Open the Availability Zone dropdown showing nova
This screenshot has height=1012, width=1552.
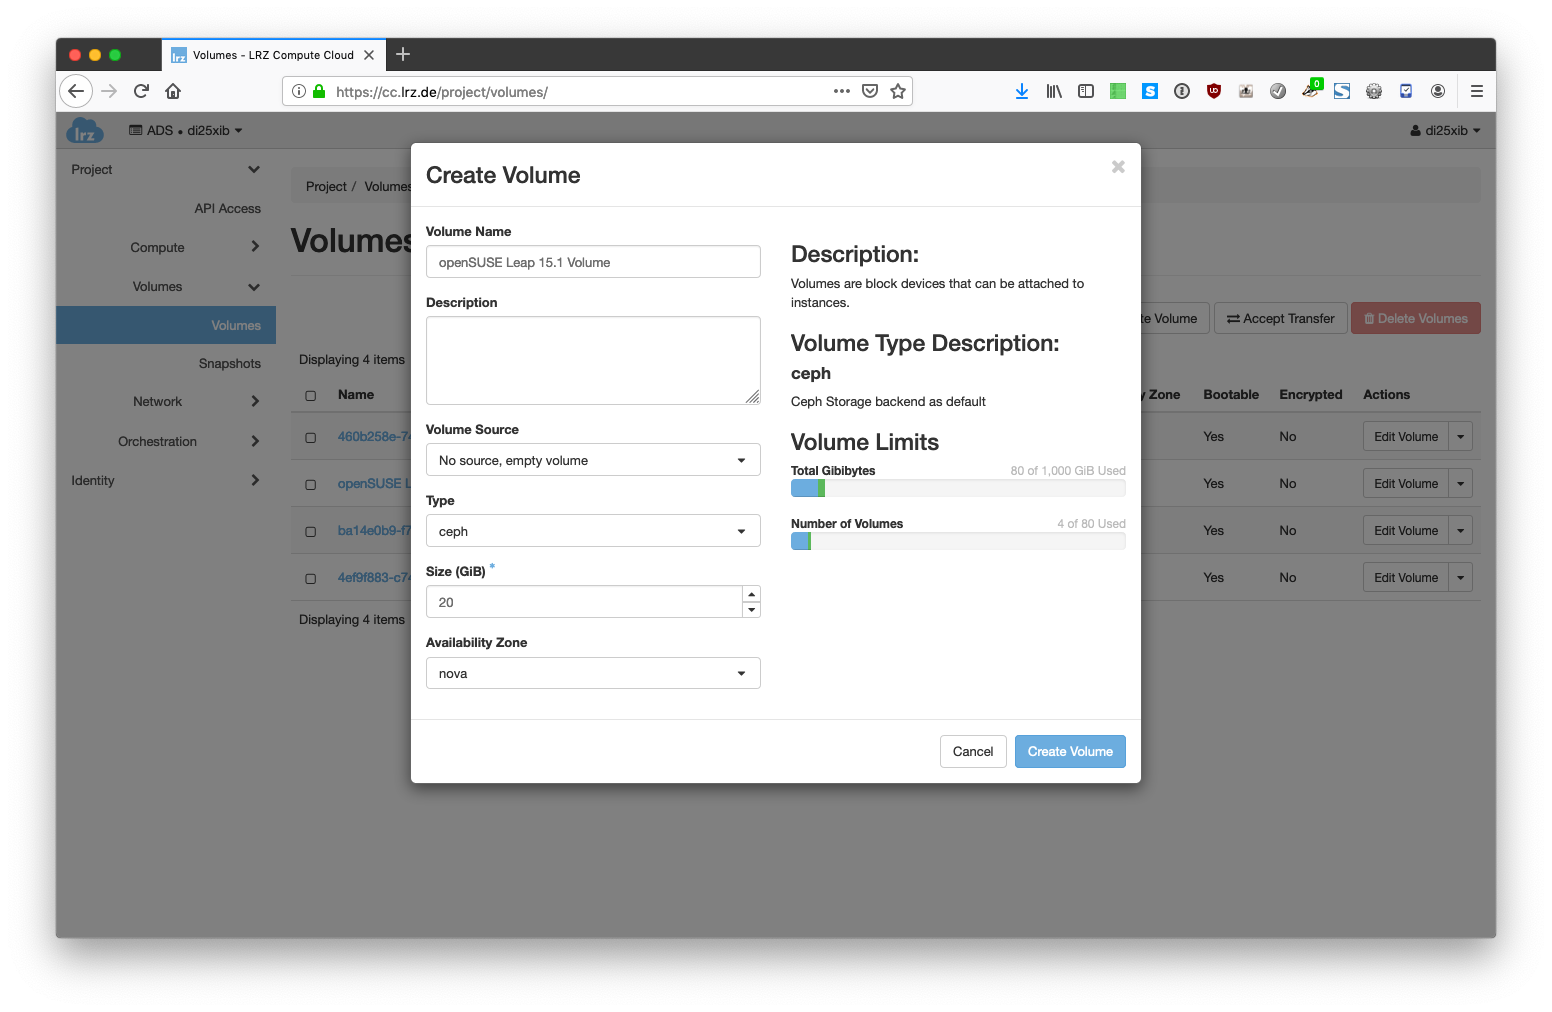point(593,673)
